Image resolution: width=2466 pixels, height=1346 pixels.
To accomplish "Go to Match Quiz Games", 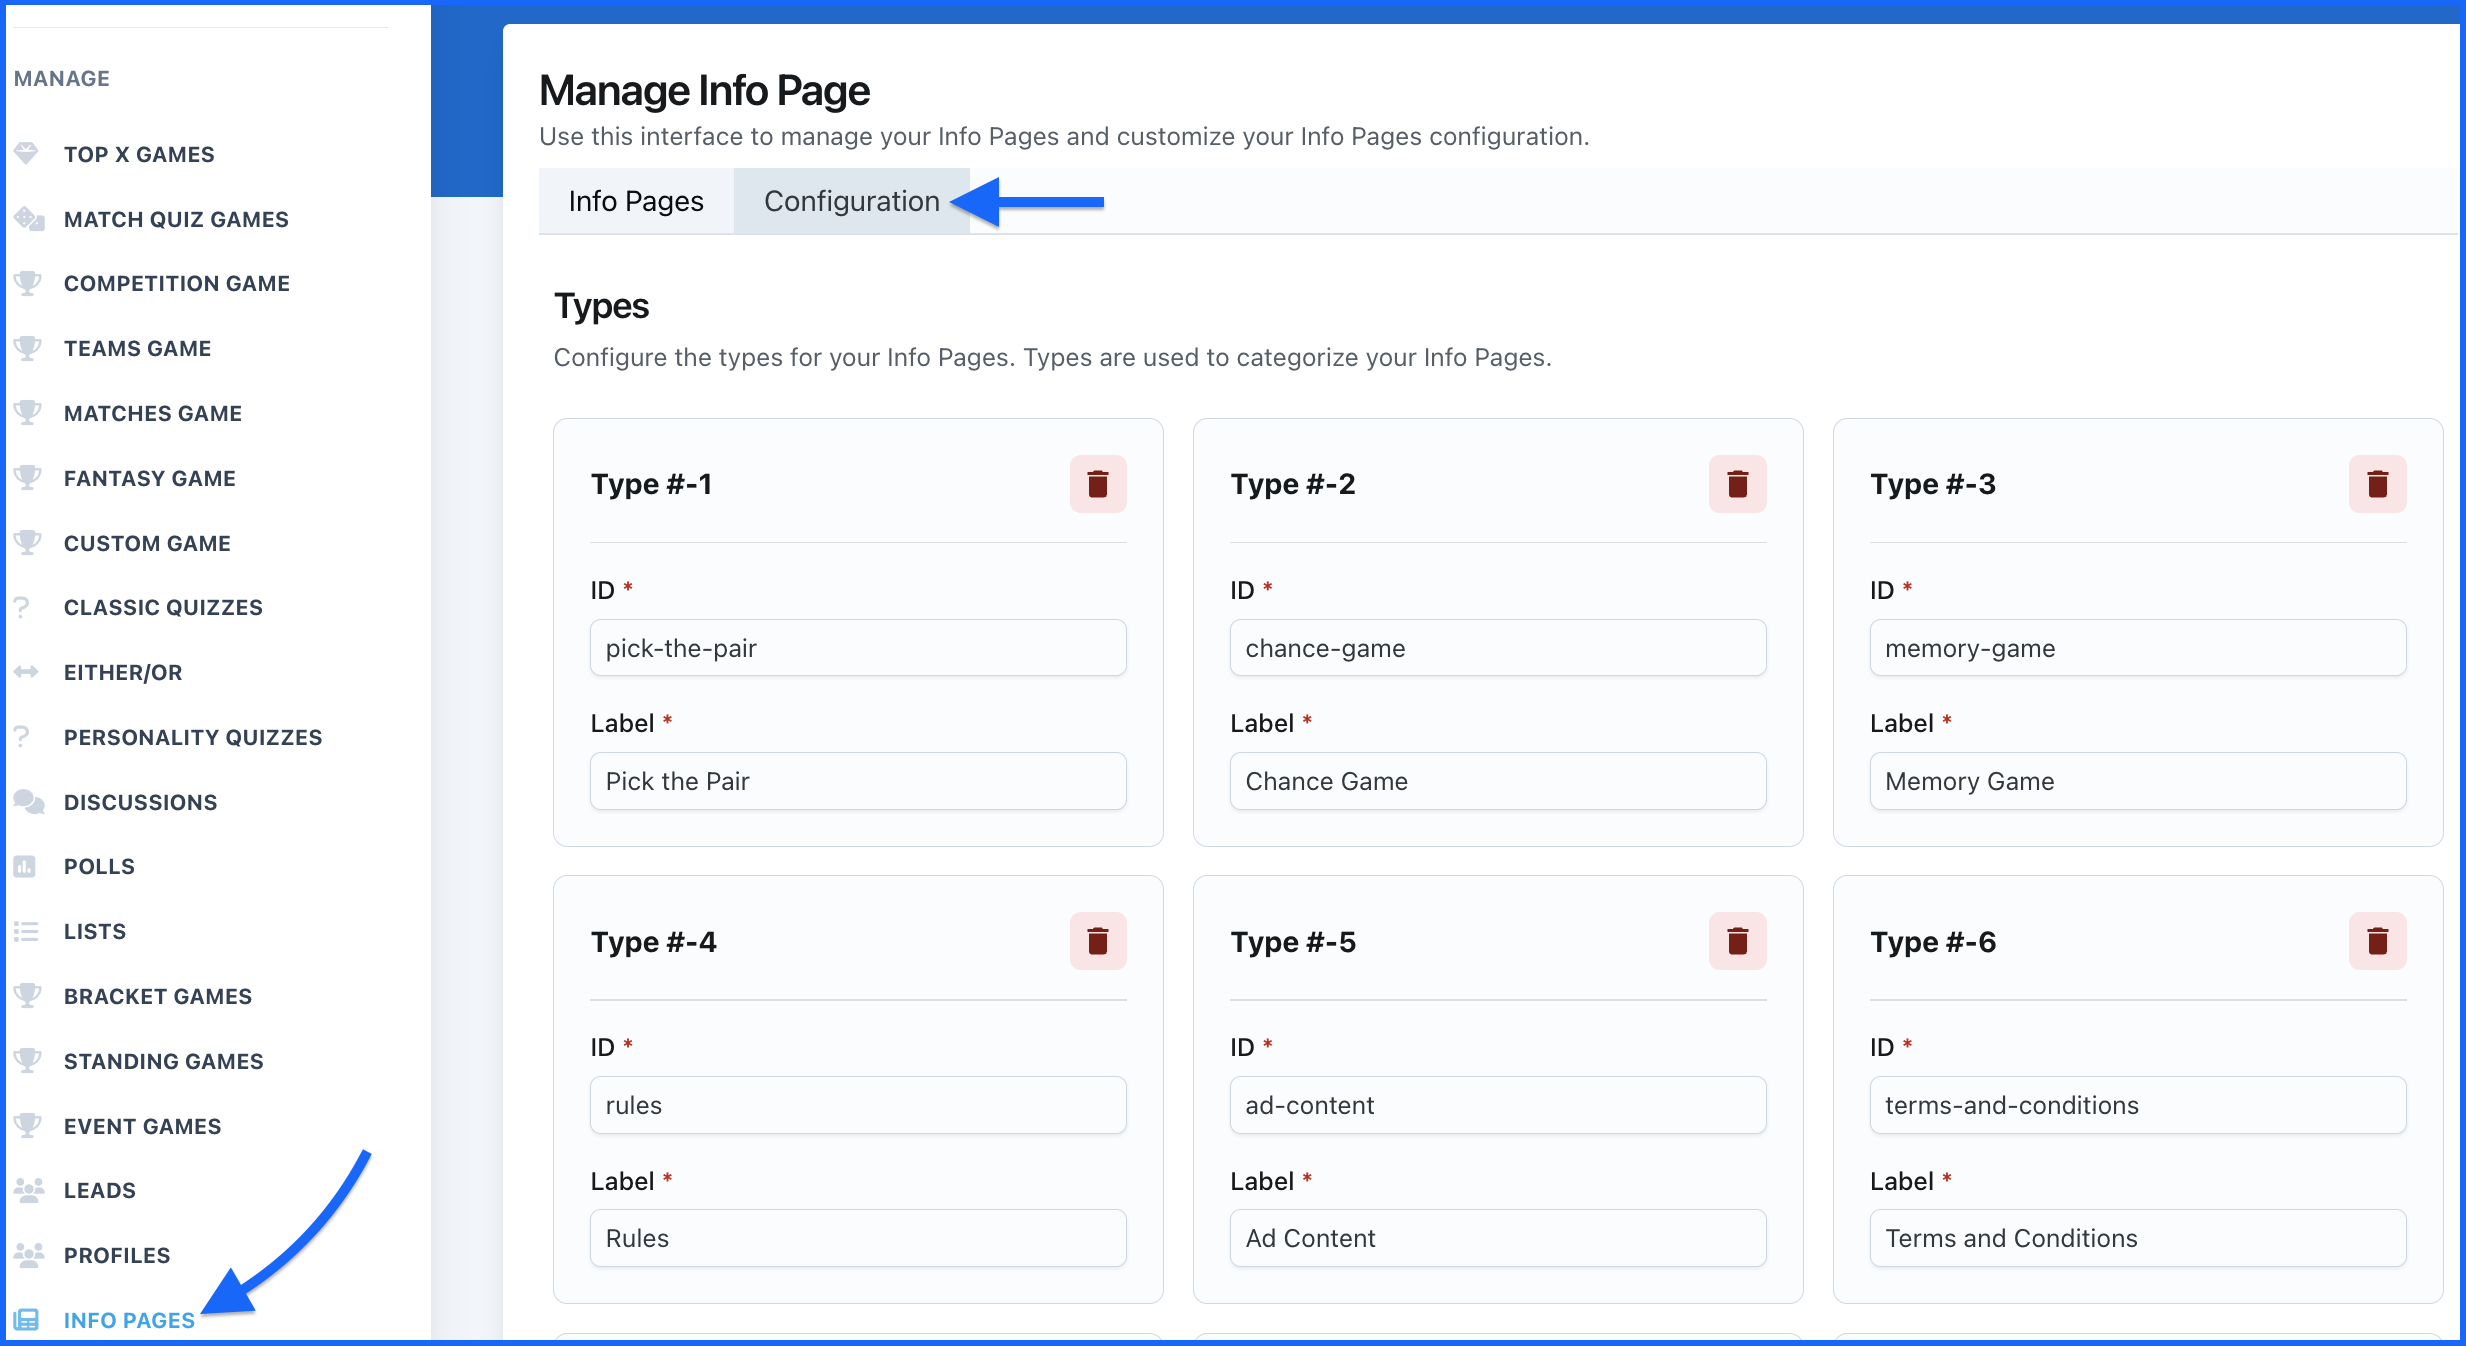I will (176, 219).
